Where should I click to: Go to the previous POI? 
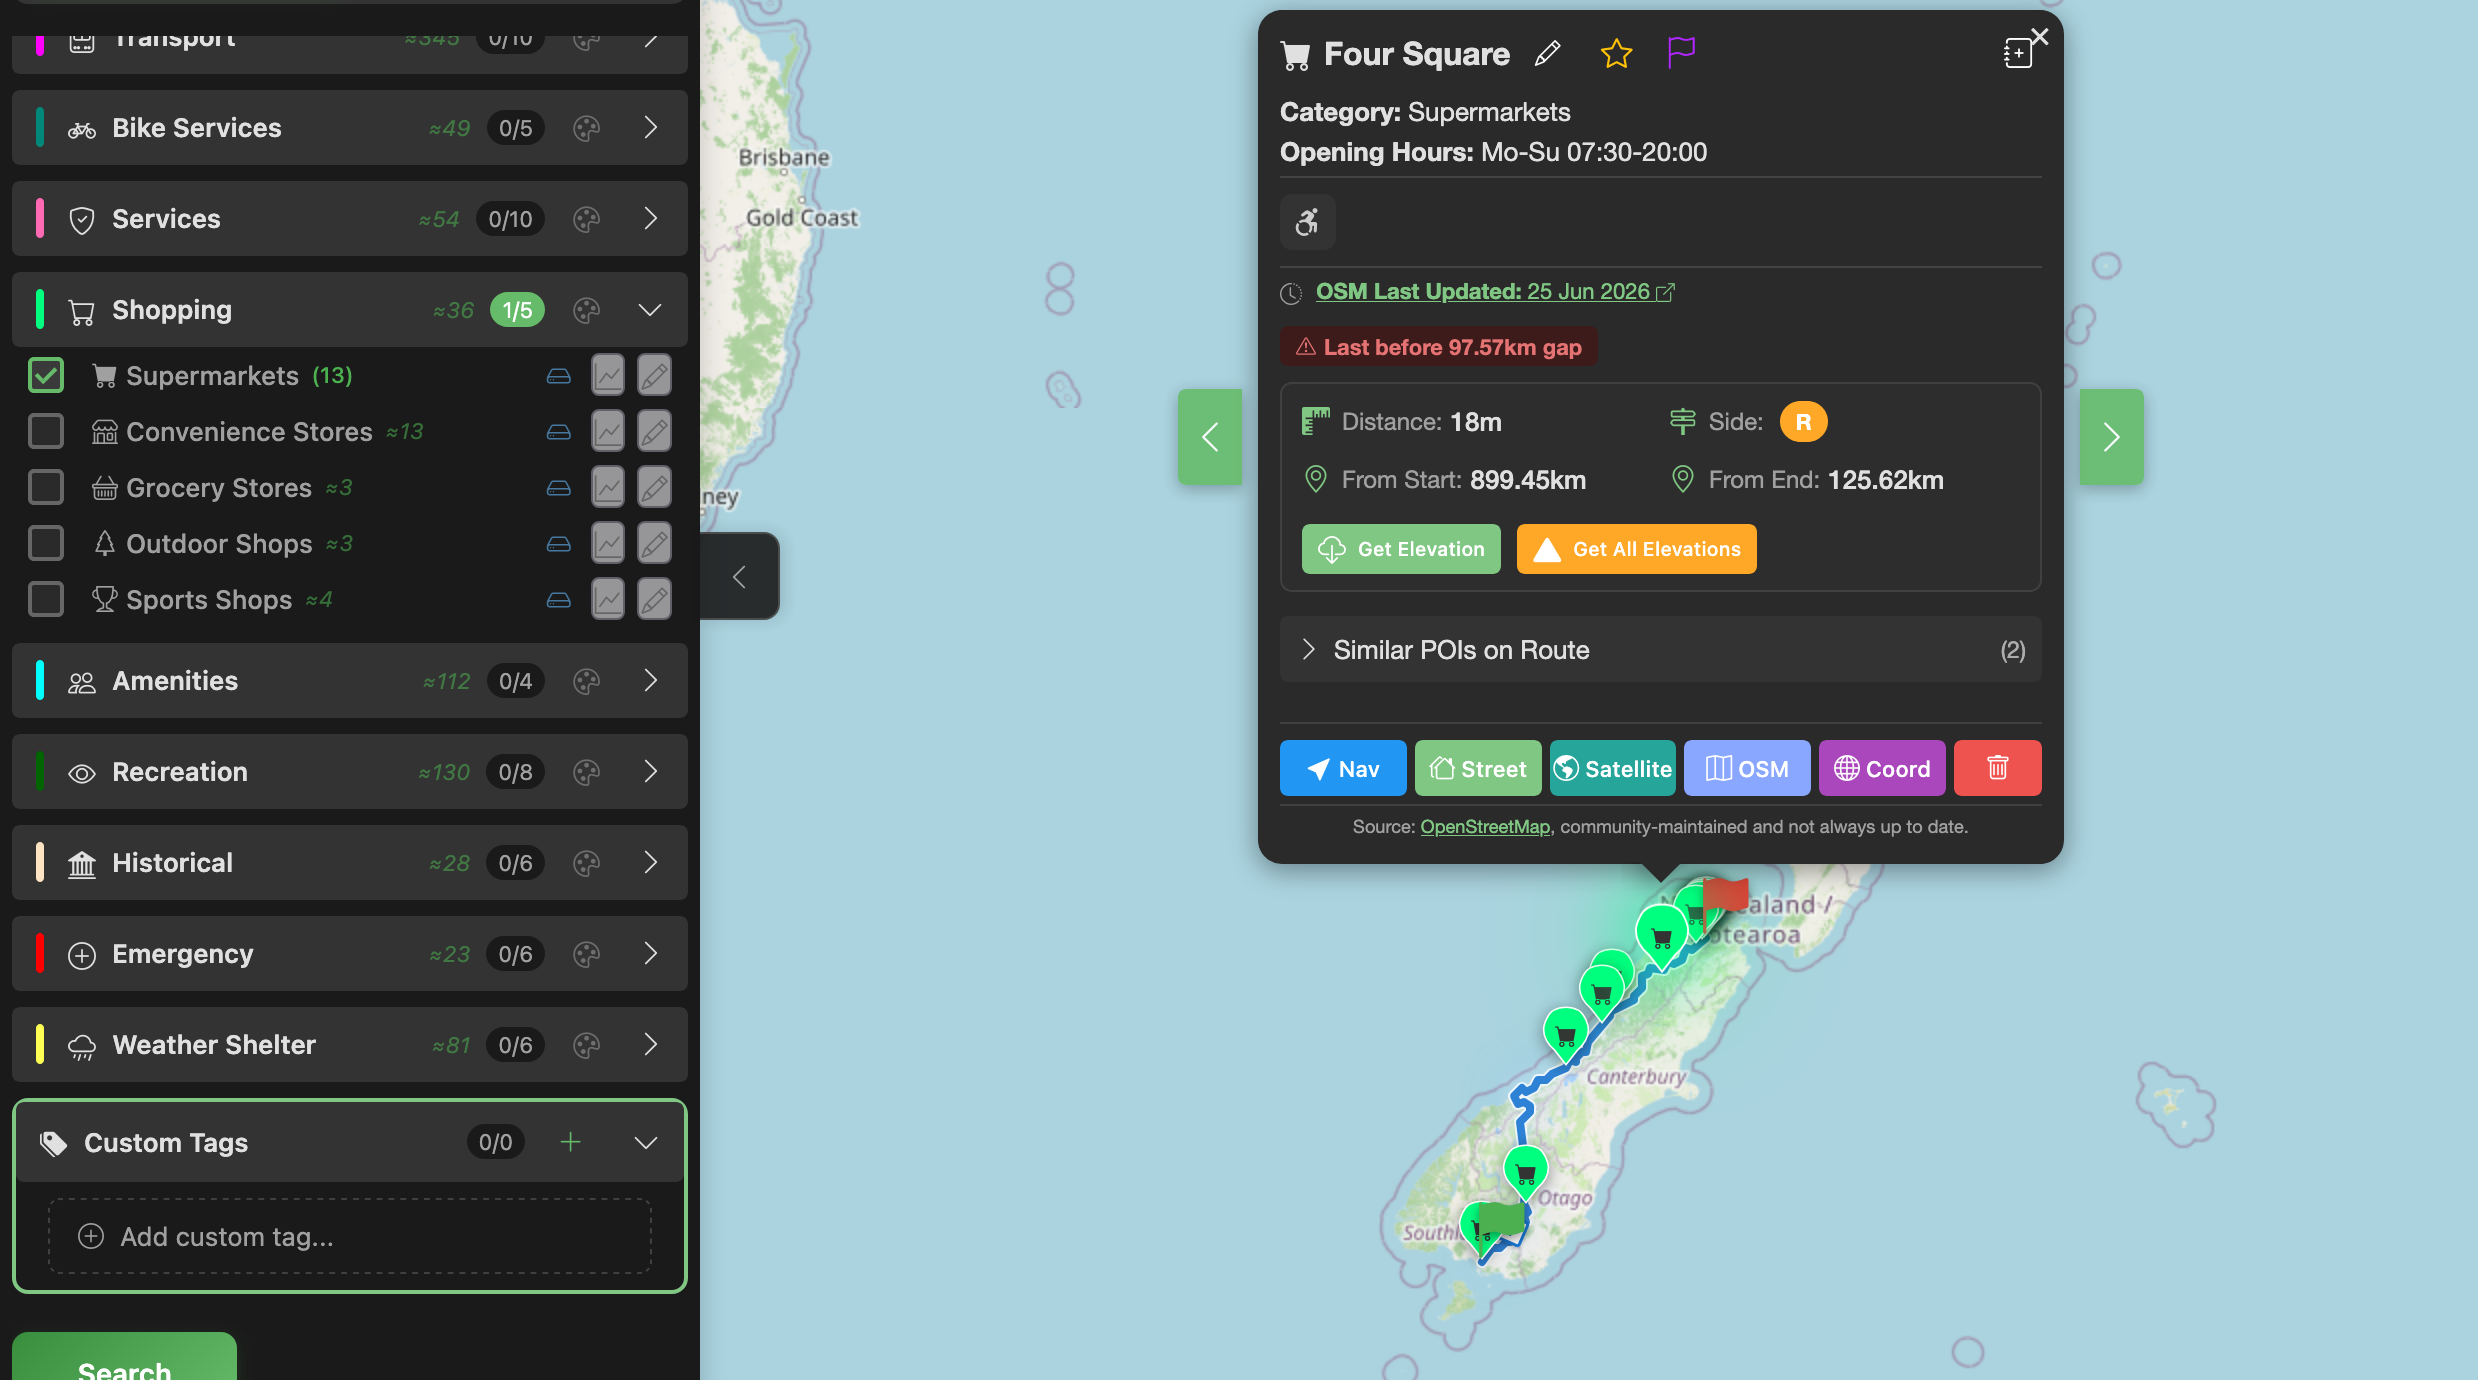click(x=1210, y=437)
